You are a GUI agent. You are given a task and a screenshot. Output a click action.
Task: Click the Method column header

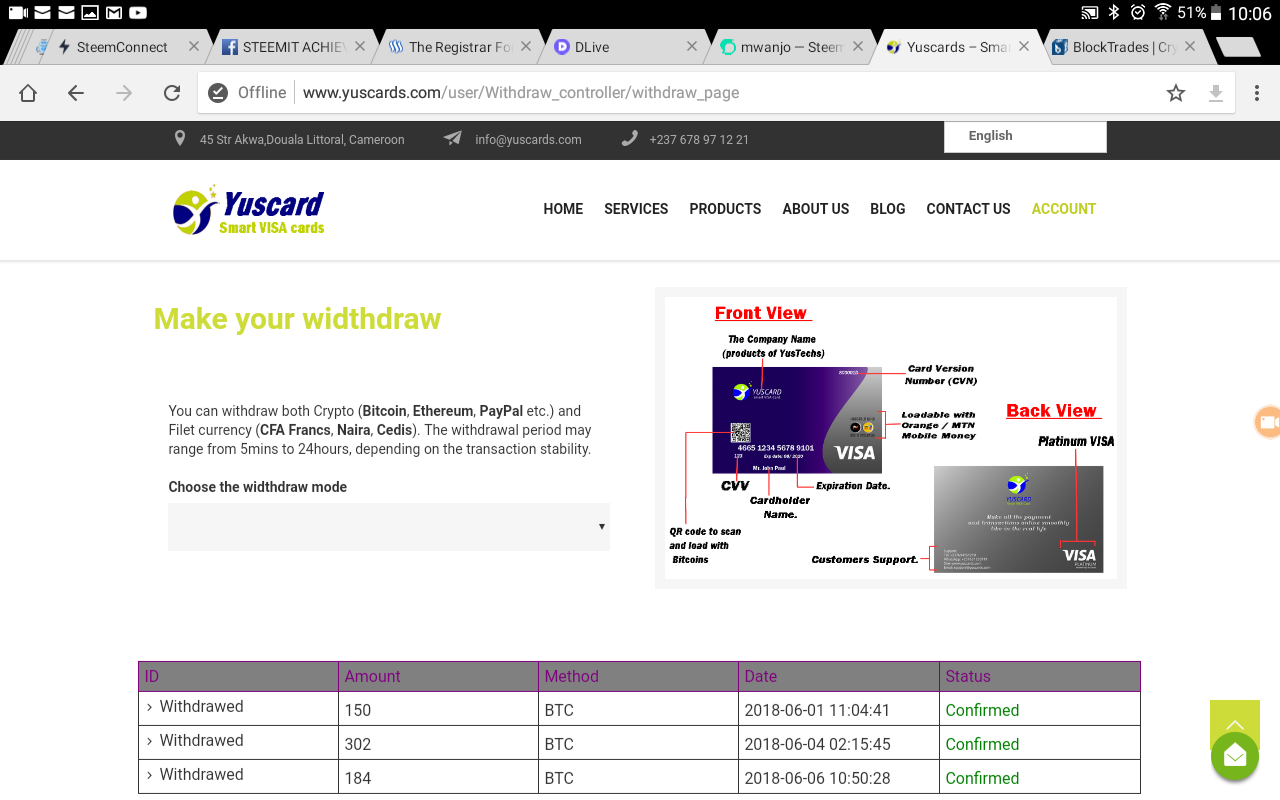pos(638,676)
